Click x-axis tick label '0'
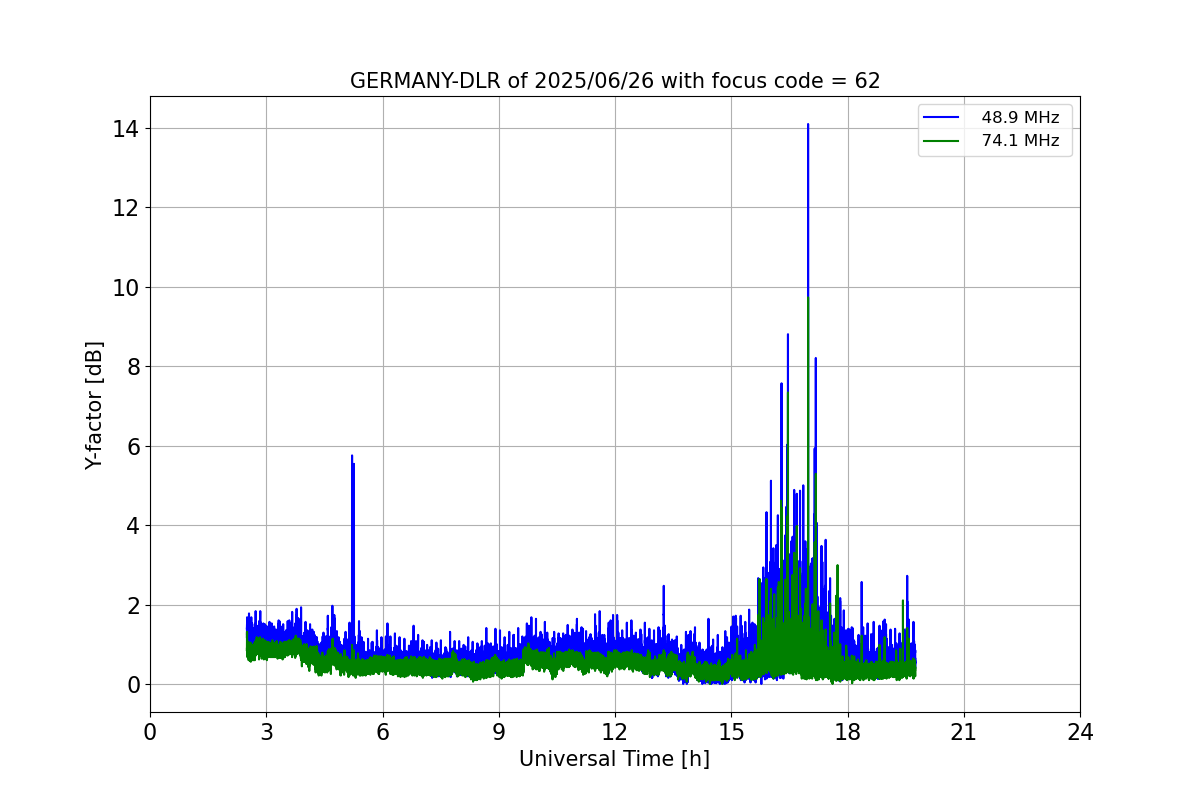1200x800 pixels. tap(150, 732)
